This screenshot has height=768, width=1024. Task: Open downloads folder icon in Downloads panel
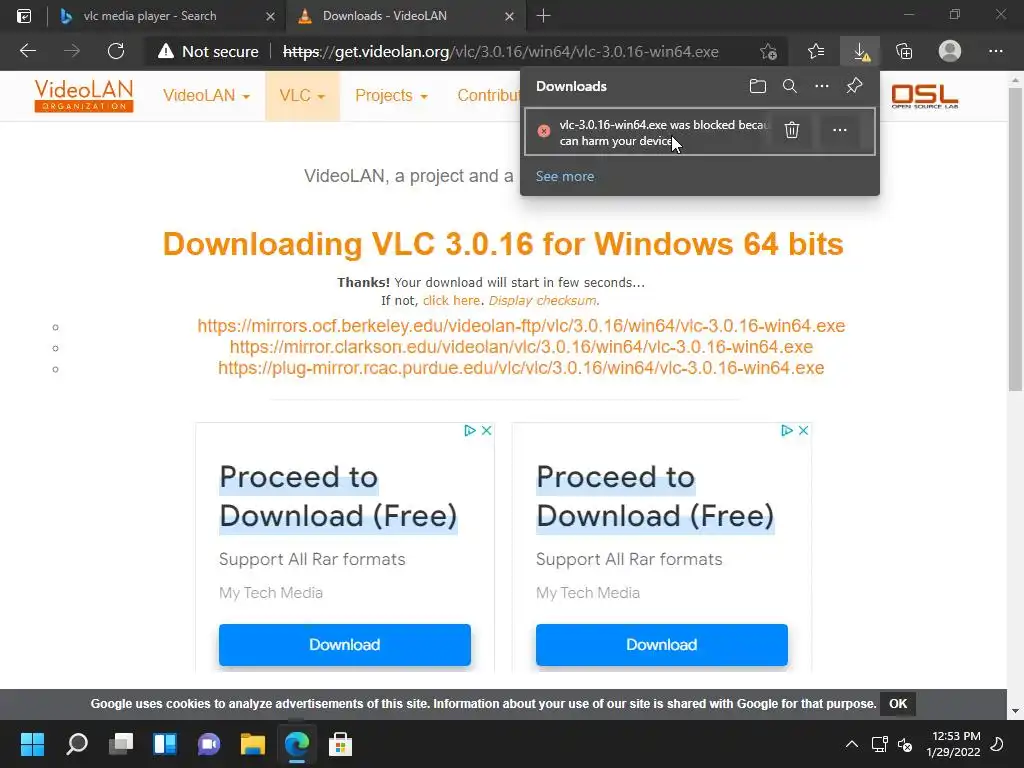758,86
